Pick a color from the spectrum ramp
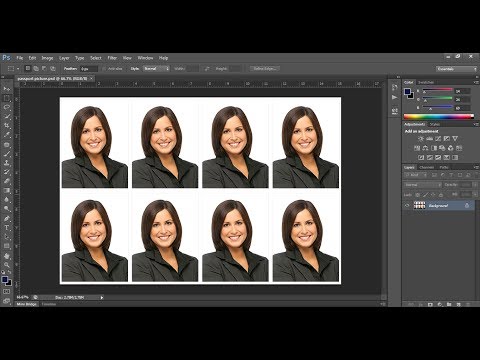 point(439,116)
